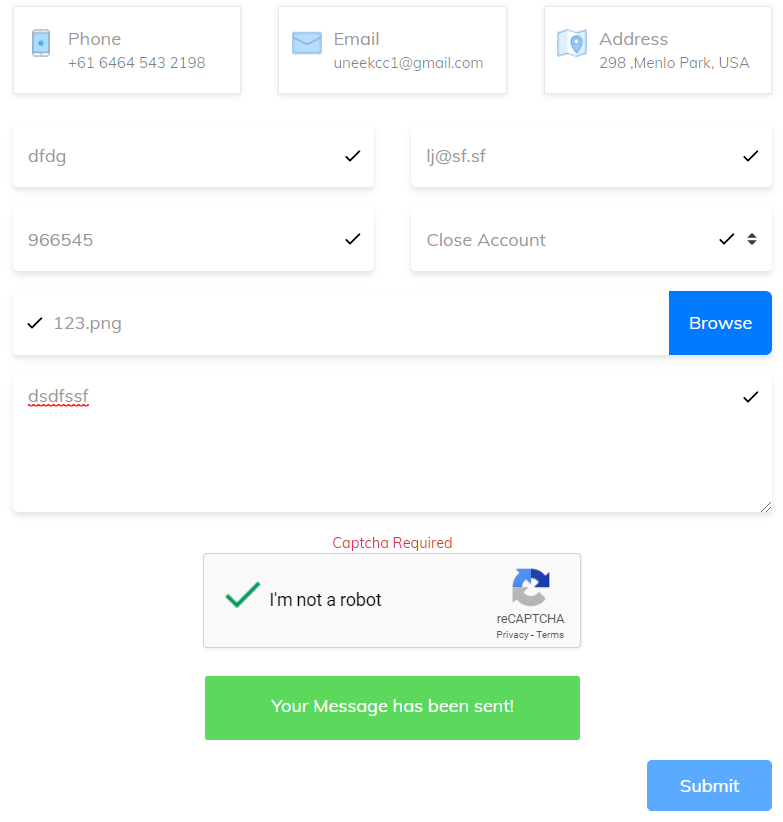This screenshot has width=783, height=822.
Task: Click checkmark icon in name field
Action: tap(352, 156)
